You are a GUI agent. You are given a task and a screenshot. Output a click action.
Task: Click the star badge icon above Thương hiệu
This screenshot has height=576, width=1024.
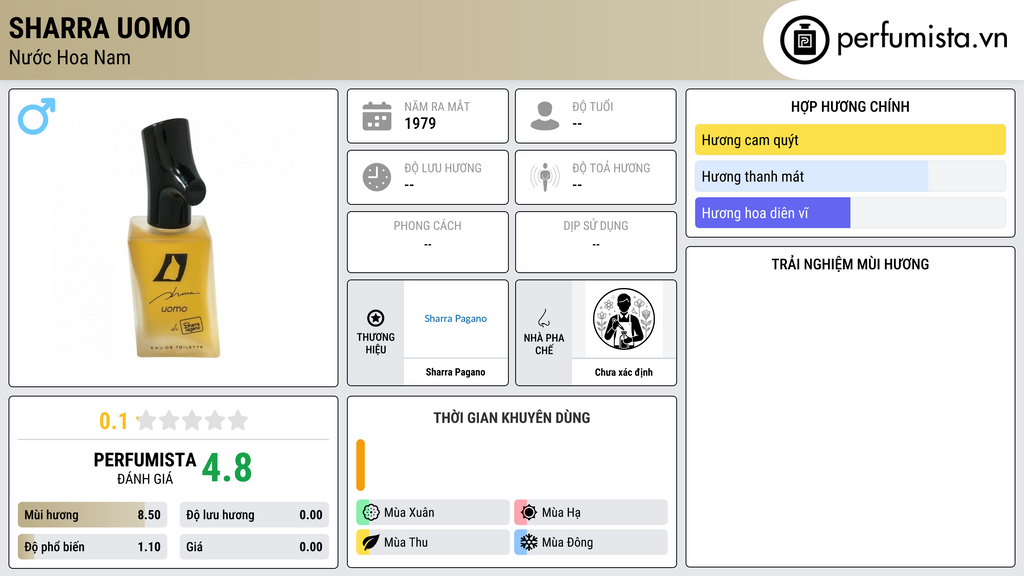point(376,318)
